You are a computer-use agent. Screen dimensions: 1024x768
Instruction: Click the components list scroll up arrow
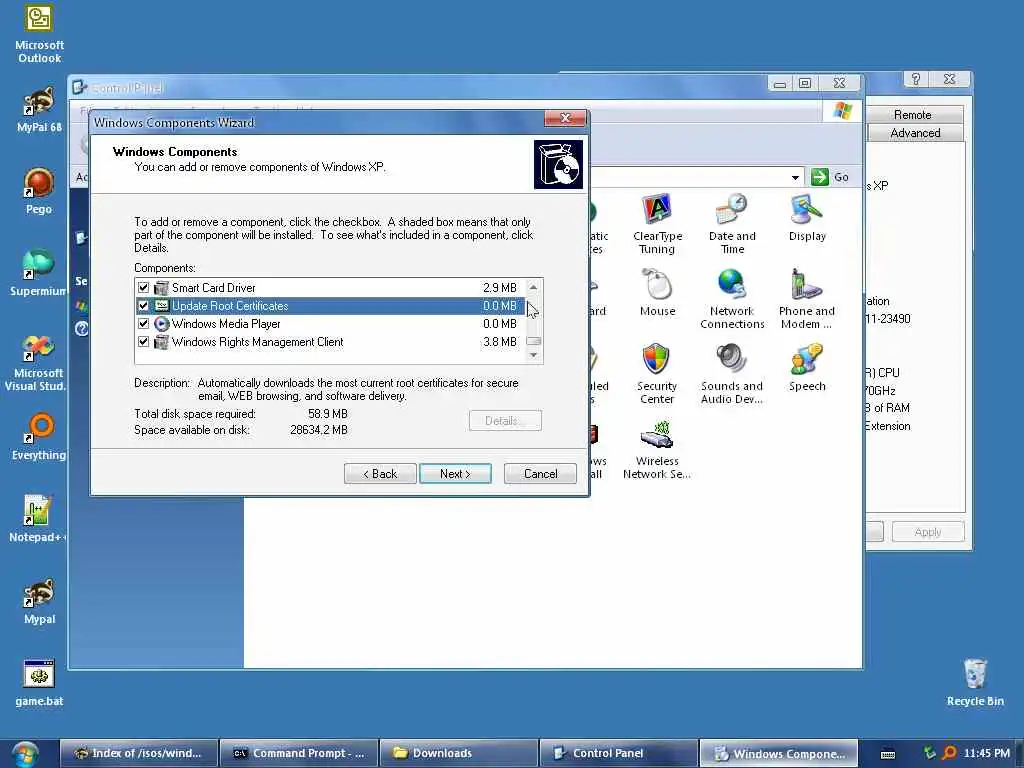(x=534, y=287)
